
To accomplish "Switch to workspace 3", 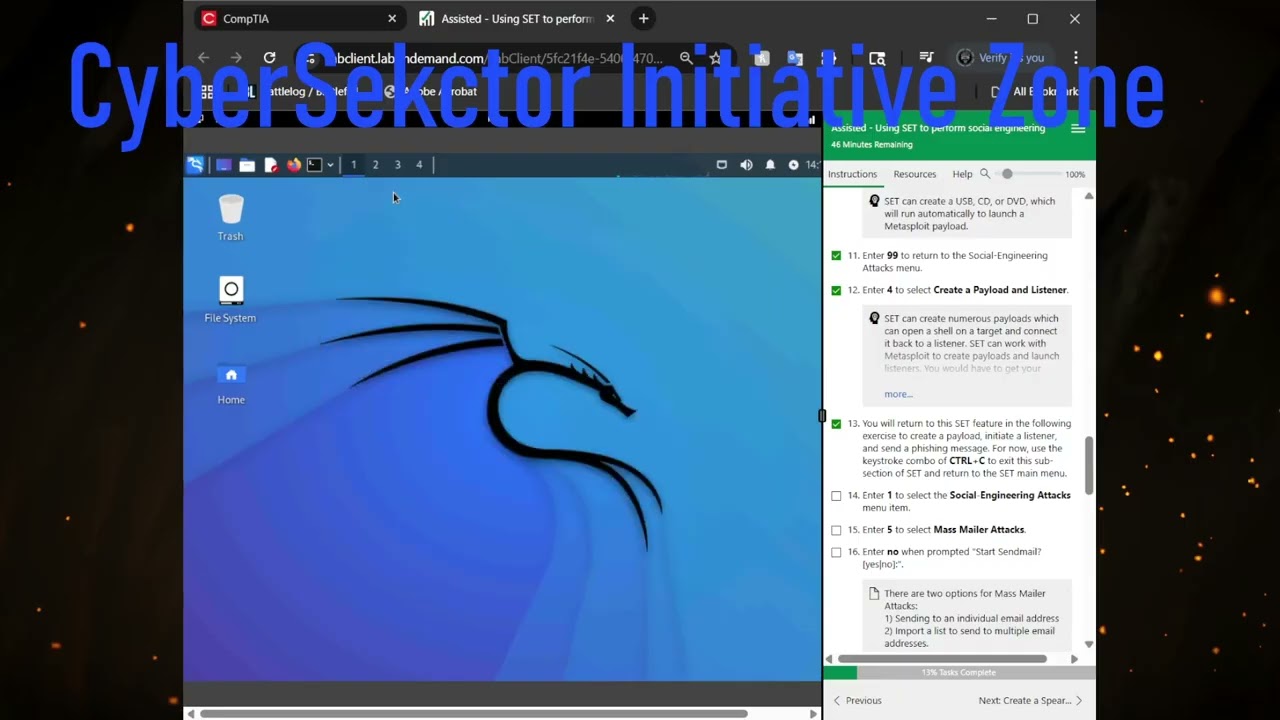I will pyautogui.click(x=397, y=165).
